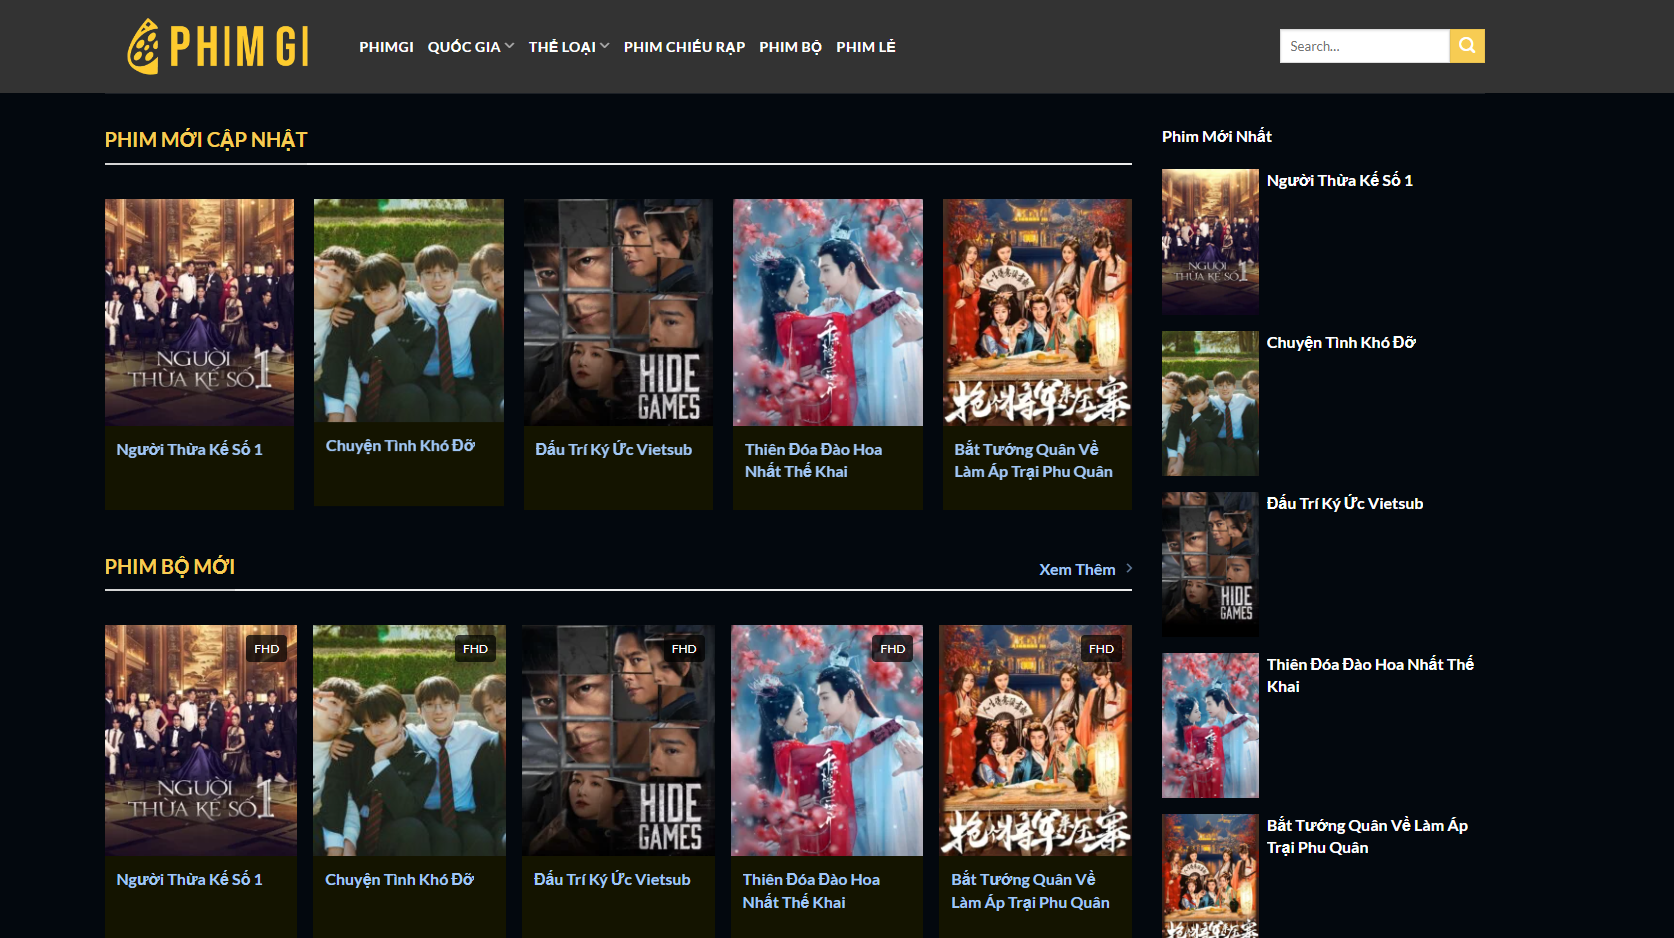Click the yellow search magnifier button

[1466, 46]
